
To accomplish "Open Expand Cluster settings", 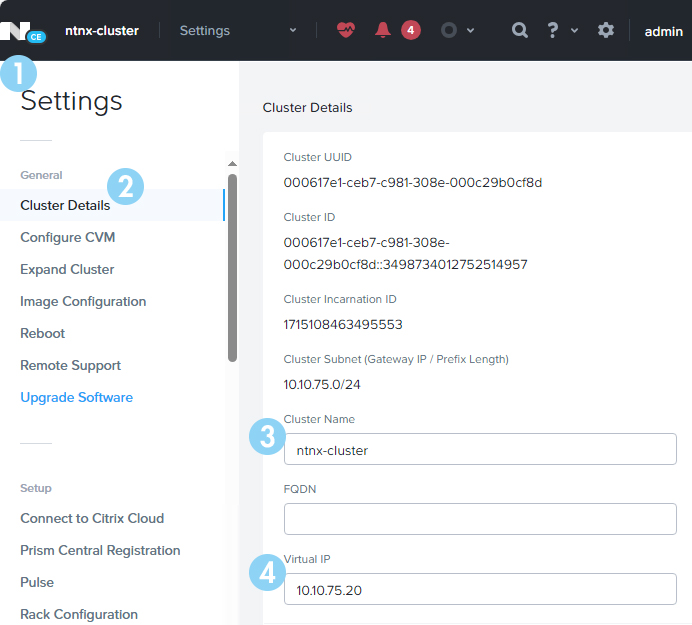I will (x=67, y=269).
